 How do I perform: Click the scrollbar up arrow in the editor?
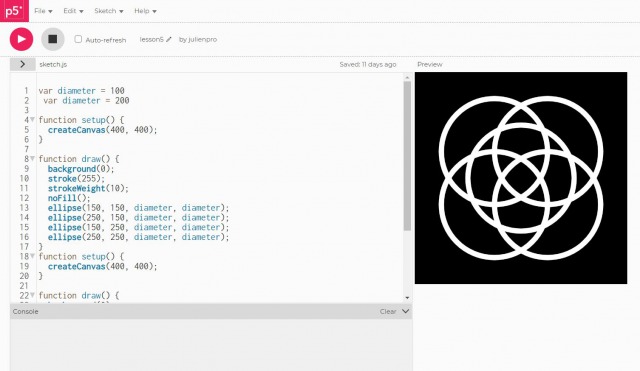tap(407, 77)
